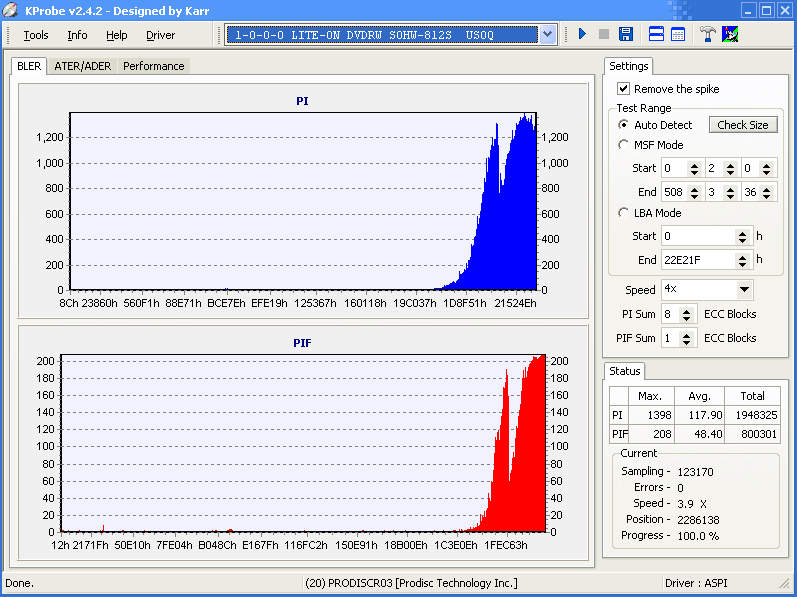Viewport: 797px width, 597px height.
Task: Switch to the Performance tab
Action: 154,66
